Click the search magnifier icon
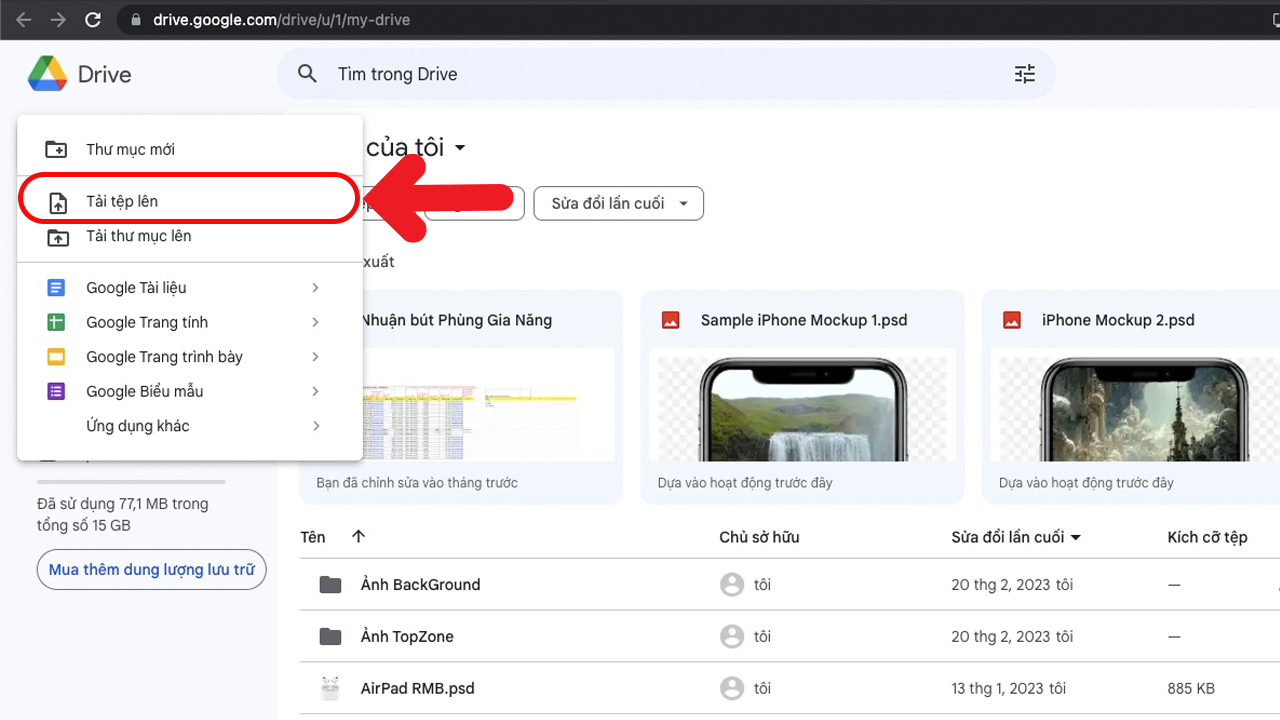1280x720 pixels. click(x=308, y=74)
